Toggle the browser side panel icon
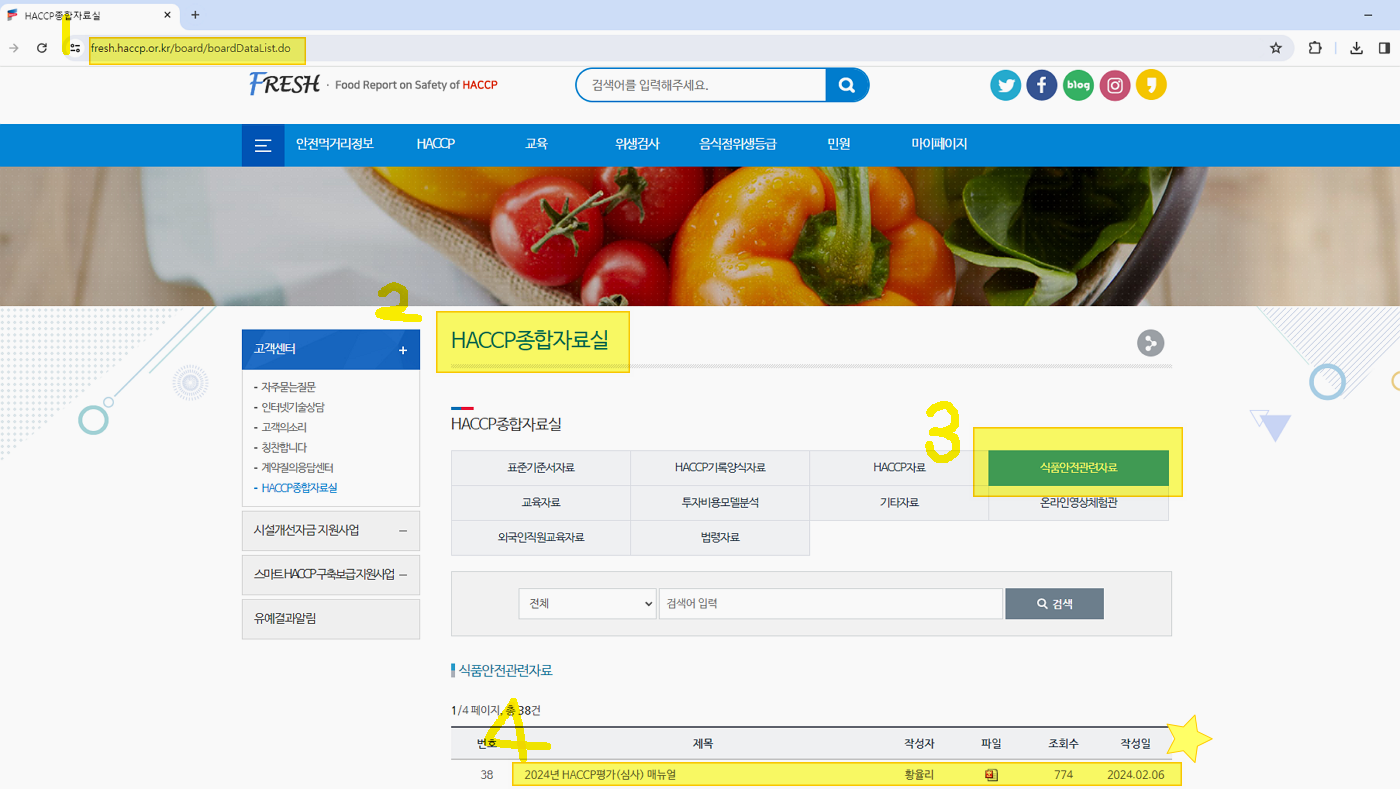 pos(1384,48)
